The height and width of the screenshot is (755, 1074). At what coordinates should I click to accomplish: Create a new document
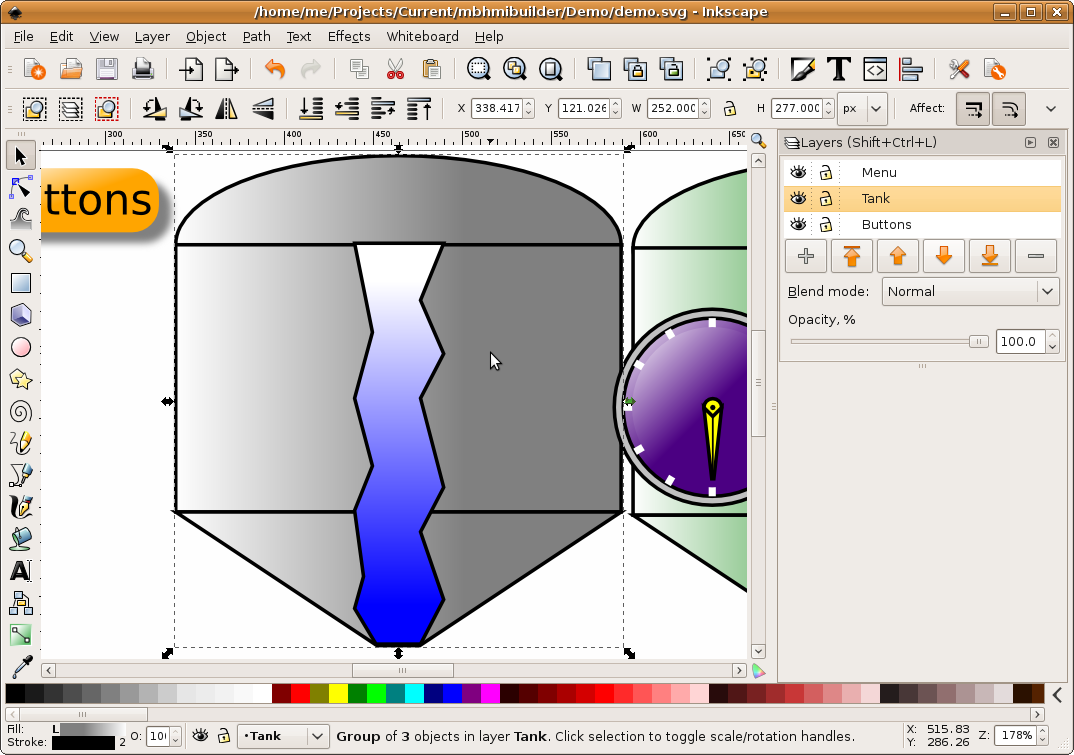pos(34,69)
